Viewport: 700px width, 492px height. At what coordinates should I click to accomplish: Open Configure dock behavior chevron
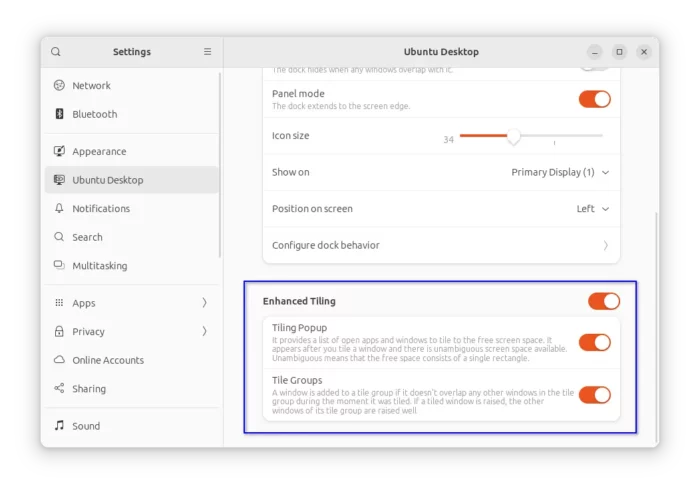point(605,246)
